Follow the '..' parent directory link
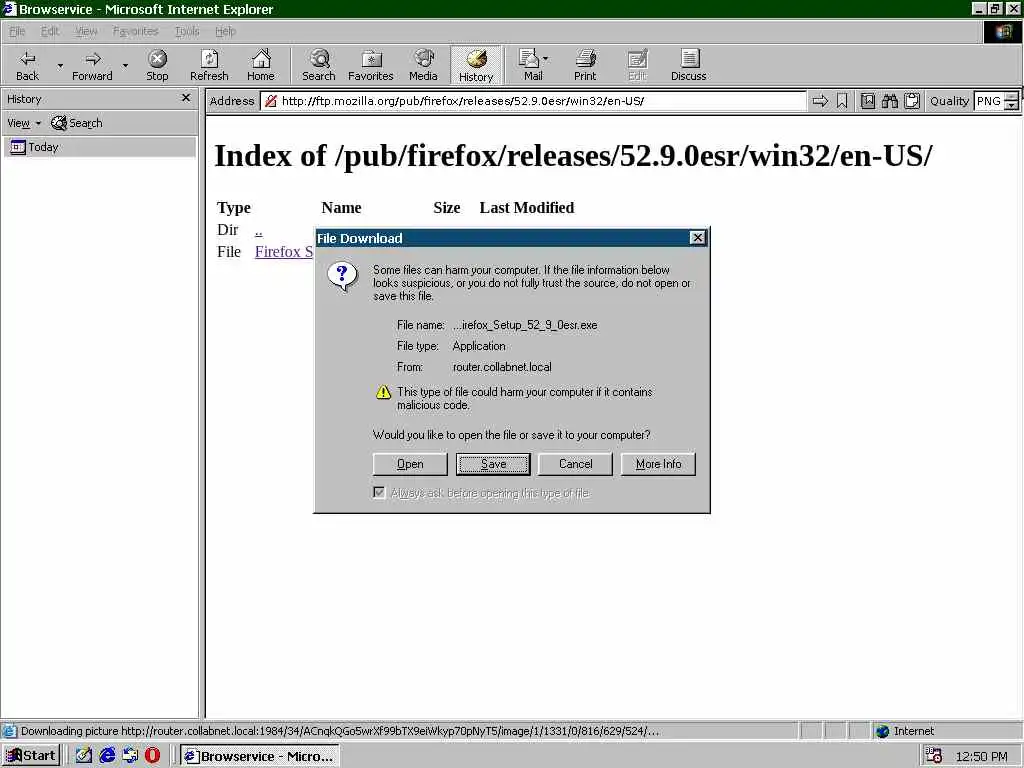This screenshot has width=1024, height=768. pos(259,231)
